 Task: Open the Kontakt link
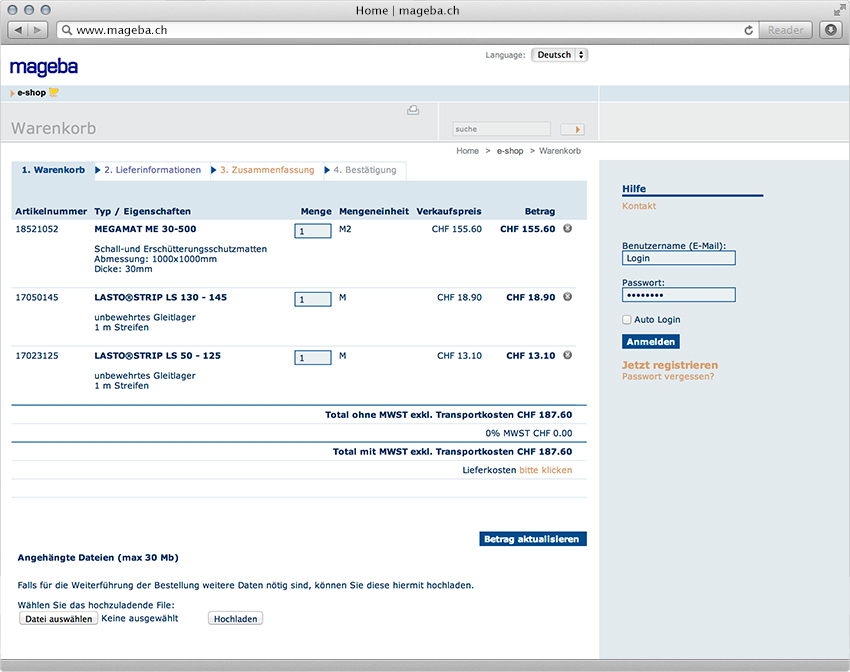[x=639, y=206]
